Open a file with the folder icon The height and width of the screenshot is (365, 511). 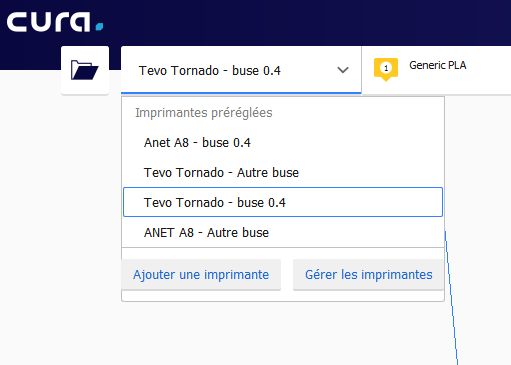(x=85, y=70)
